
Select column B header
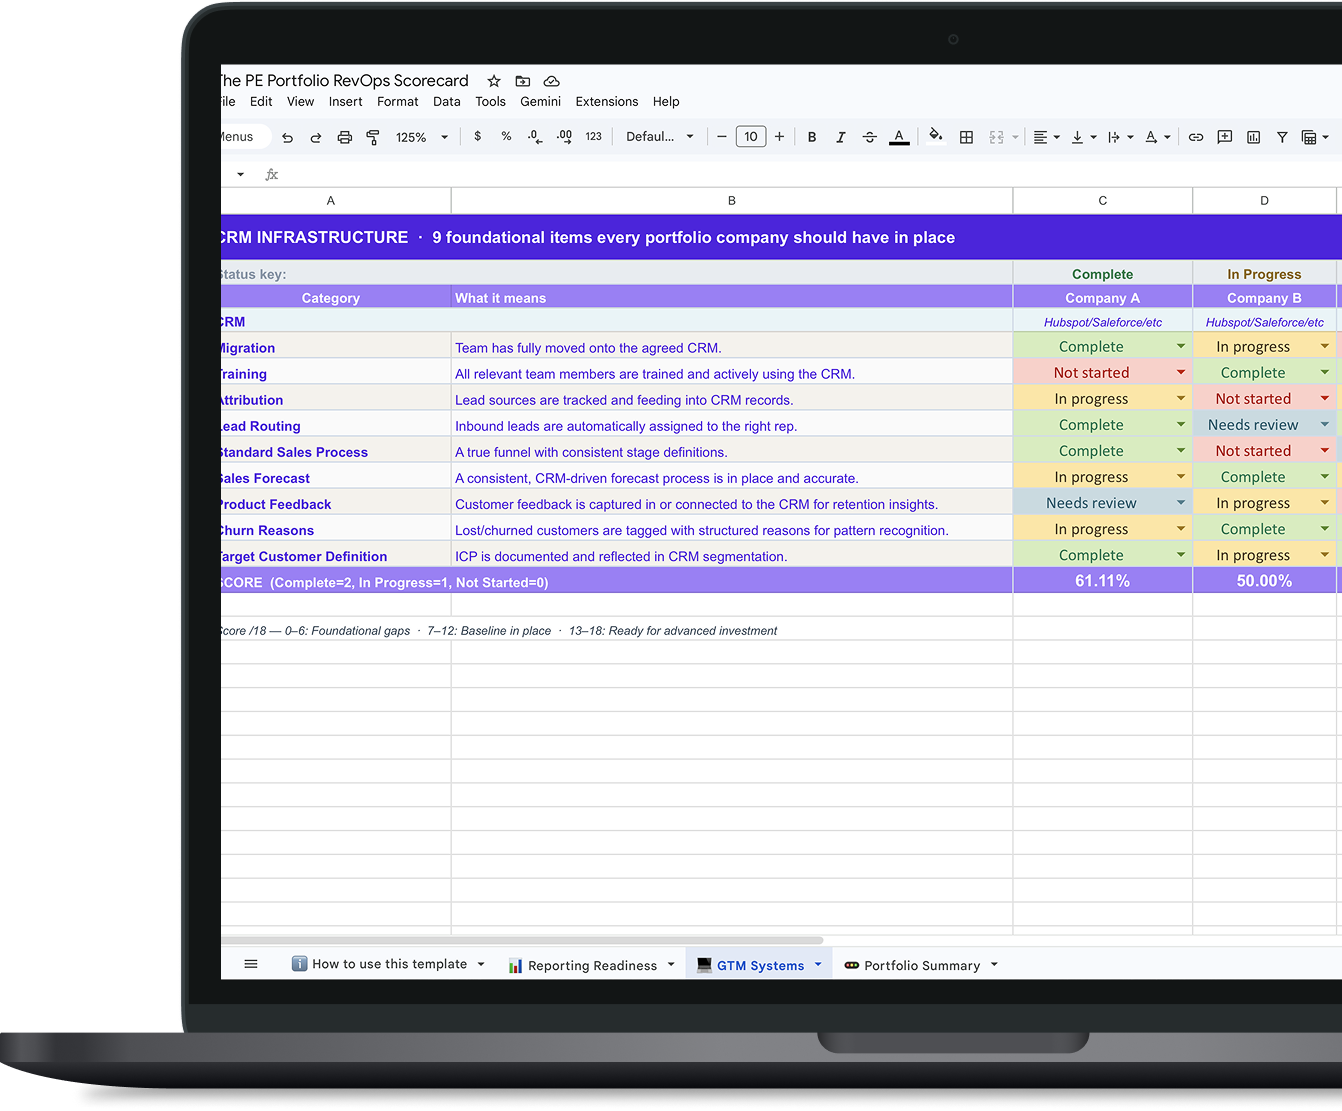click(732, 201)
